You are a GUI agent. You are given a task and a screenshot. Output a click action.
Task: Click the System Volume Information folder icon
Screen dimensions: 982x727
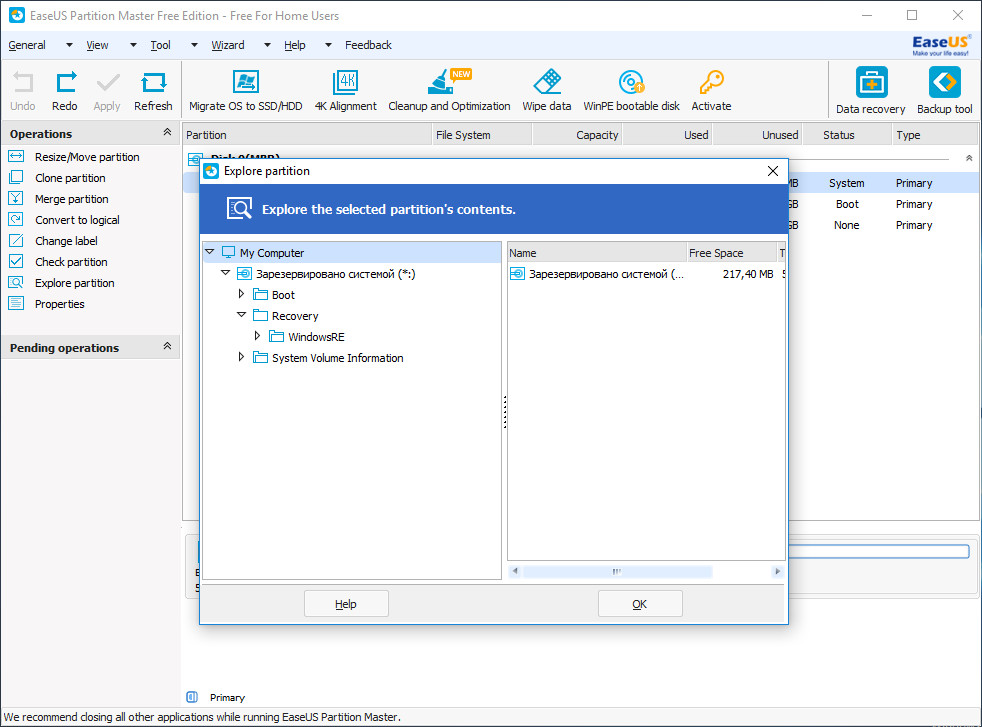[261, 358]
